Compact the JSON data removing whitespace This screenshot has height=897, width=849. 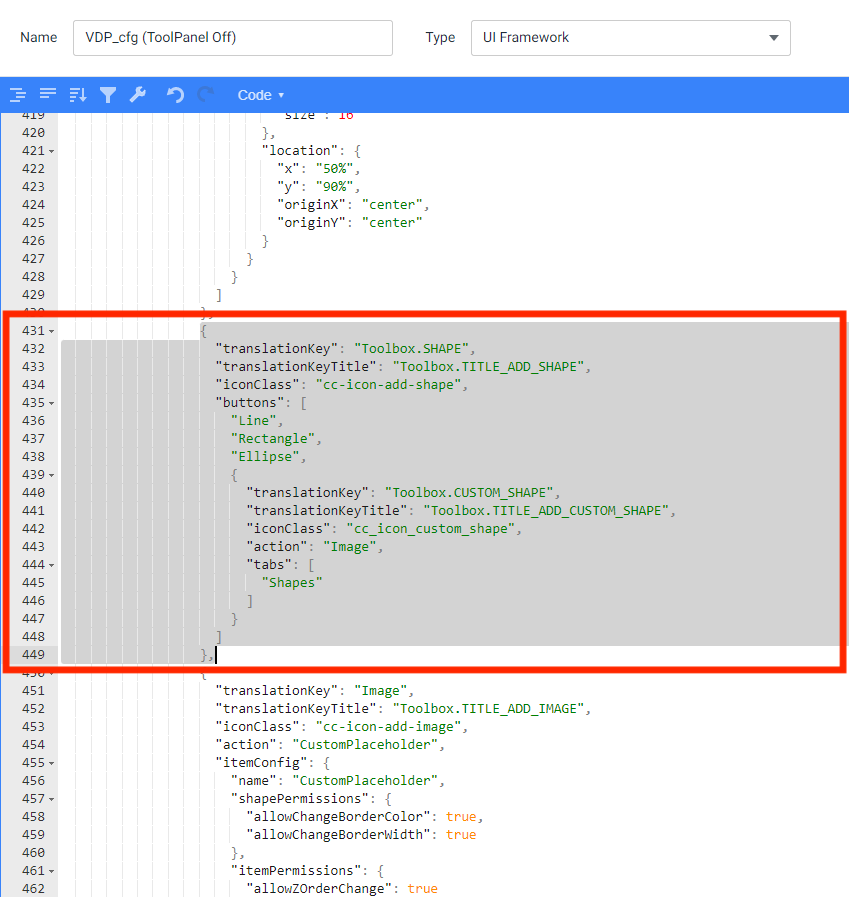coord(48,95)
